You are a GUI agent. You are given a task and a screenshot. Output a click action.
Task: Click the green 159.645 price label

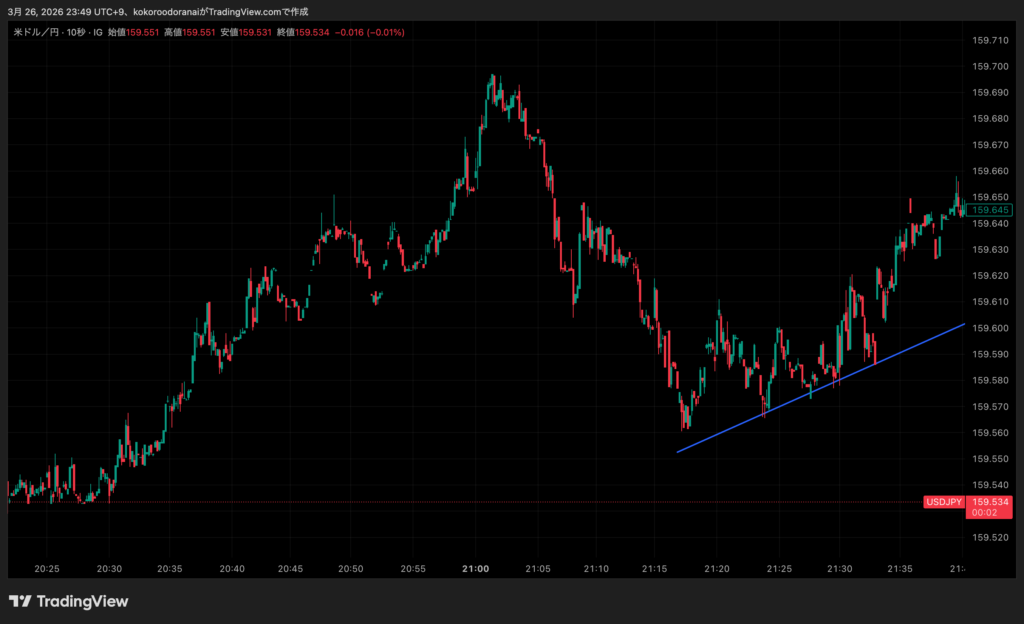[x=990, y=210]
